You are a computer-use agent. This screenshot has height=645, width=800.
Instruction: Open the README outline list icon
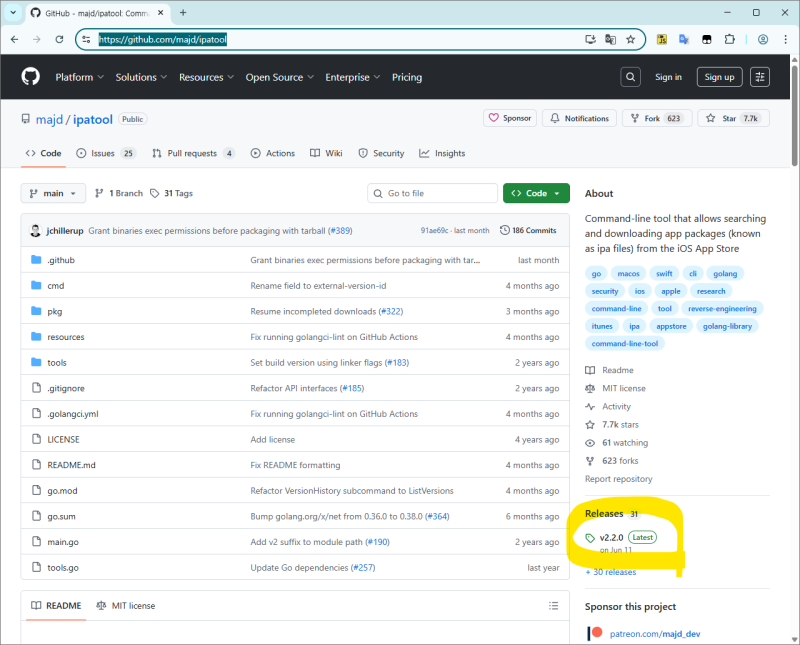coord(554,606)
